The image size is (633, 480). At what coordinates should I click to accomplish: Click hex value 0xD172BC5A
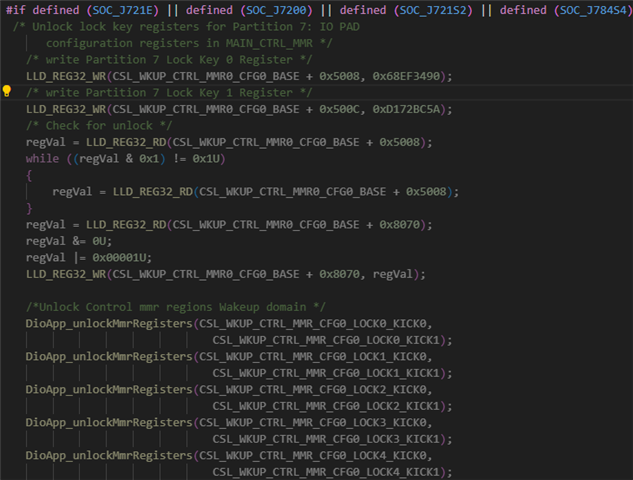[406, 109]
